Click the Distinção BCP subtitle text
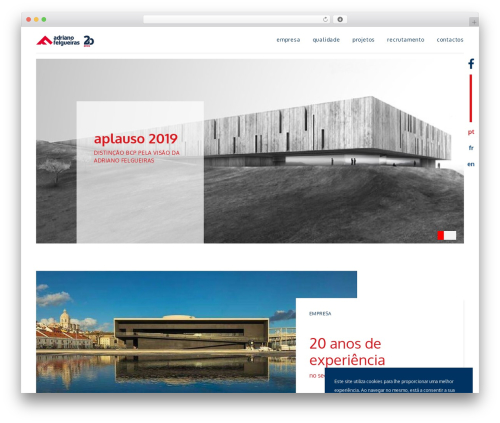The height and width of the screenshot is (423, 500). coord(137,156)
